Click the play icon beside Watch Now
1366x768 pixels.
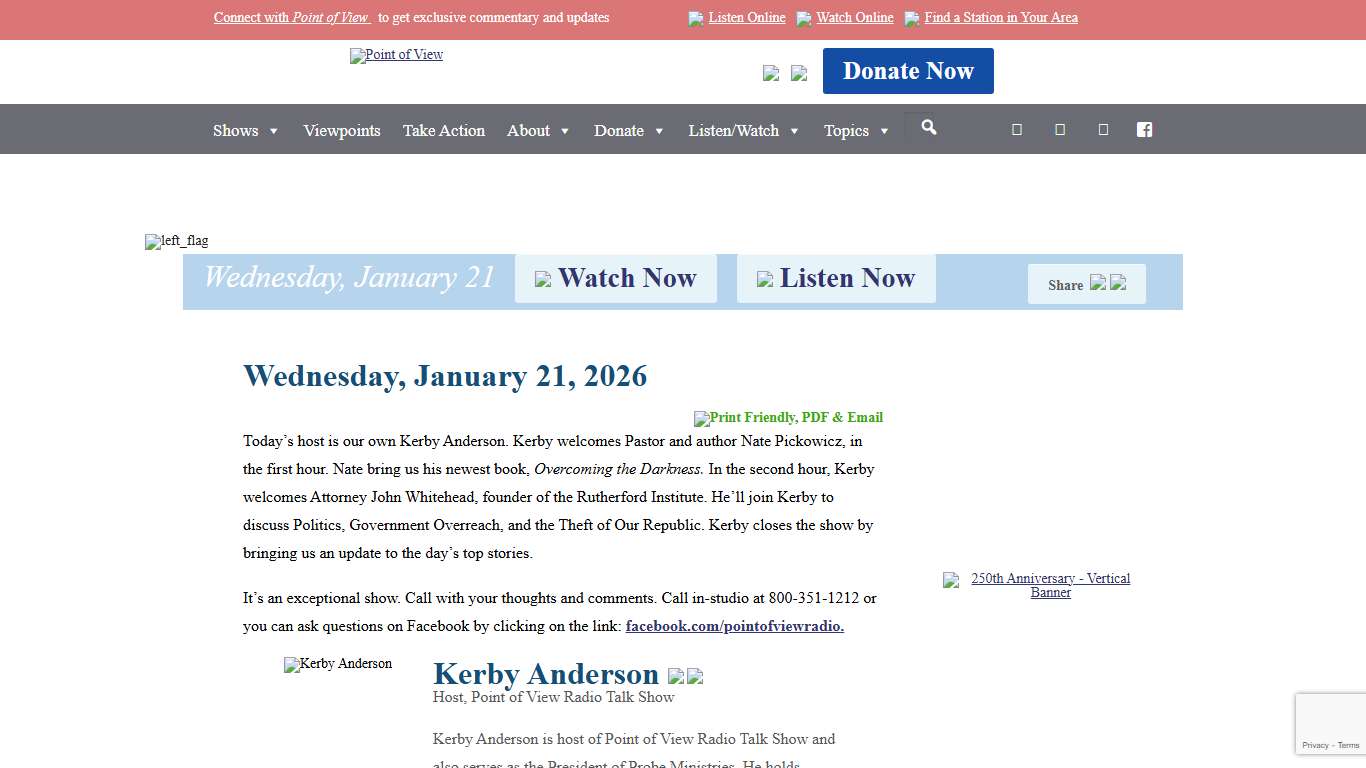pos(543,278)
